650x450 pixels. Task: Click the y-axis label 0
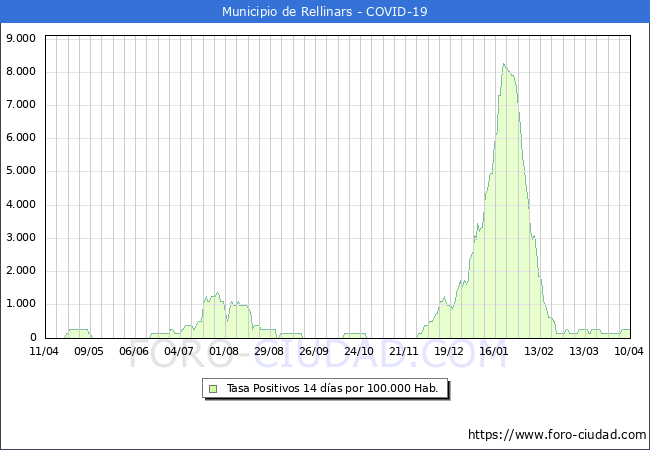point(33,337)
